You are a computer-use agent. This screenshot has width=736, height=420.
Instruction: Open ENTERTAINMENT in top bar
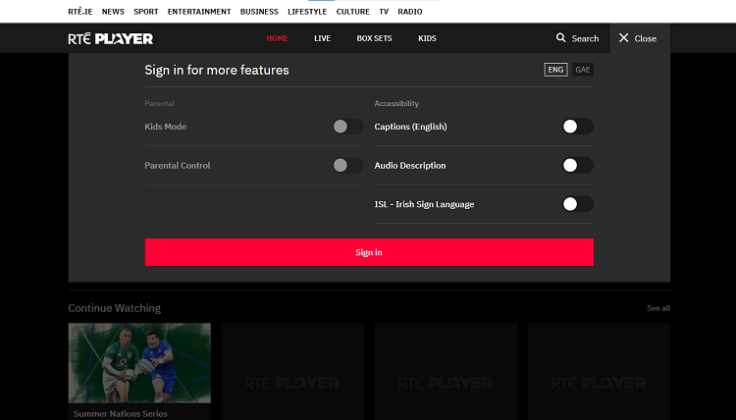pos(199,12)
